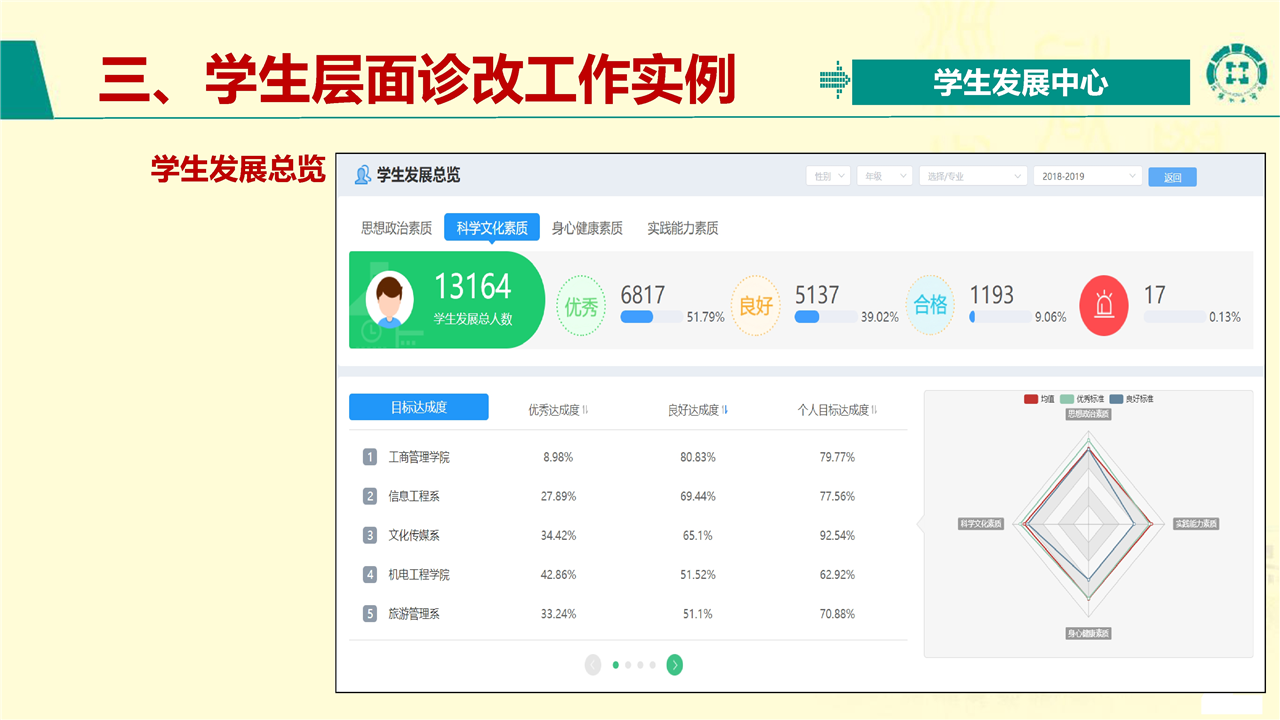This screenshot has height=720, width=1280.
Task: Open the 性别 dropdown filter
Action: (828, 176)
